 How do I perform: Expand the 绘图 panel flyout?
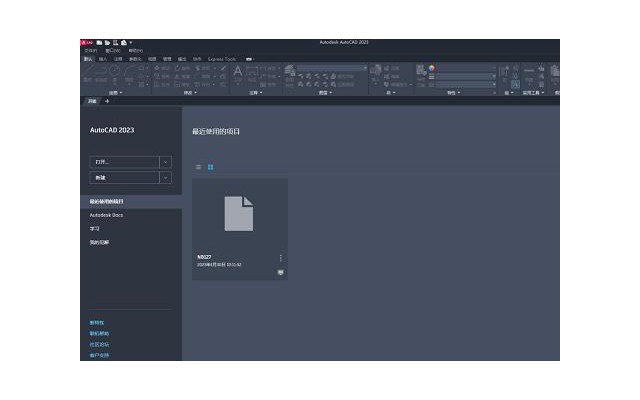(116, 93)
